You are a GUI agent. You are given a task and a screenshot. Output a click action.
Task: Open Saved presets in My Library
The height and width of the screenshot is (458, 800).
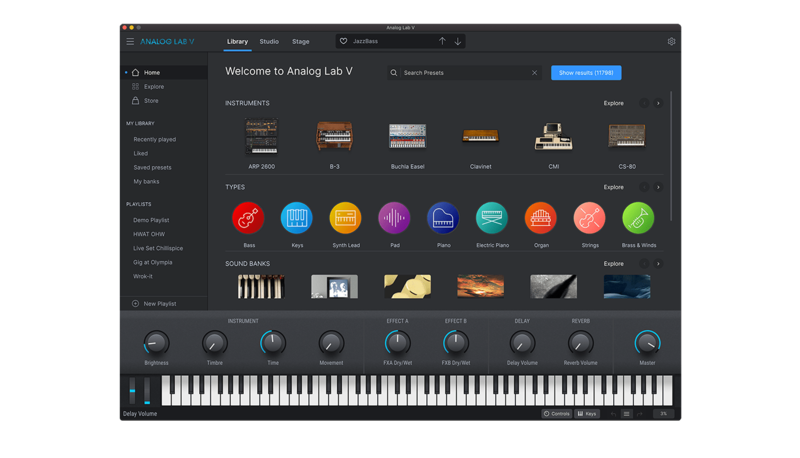[153, 167]
